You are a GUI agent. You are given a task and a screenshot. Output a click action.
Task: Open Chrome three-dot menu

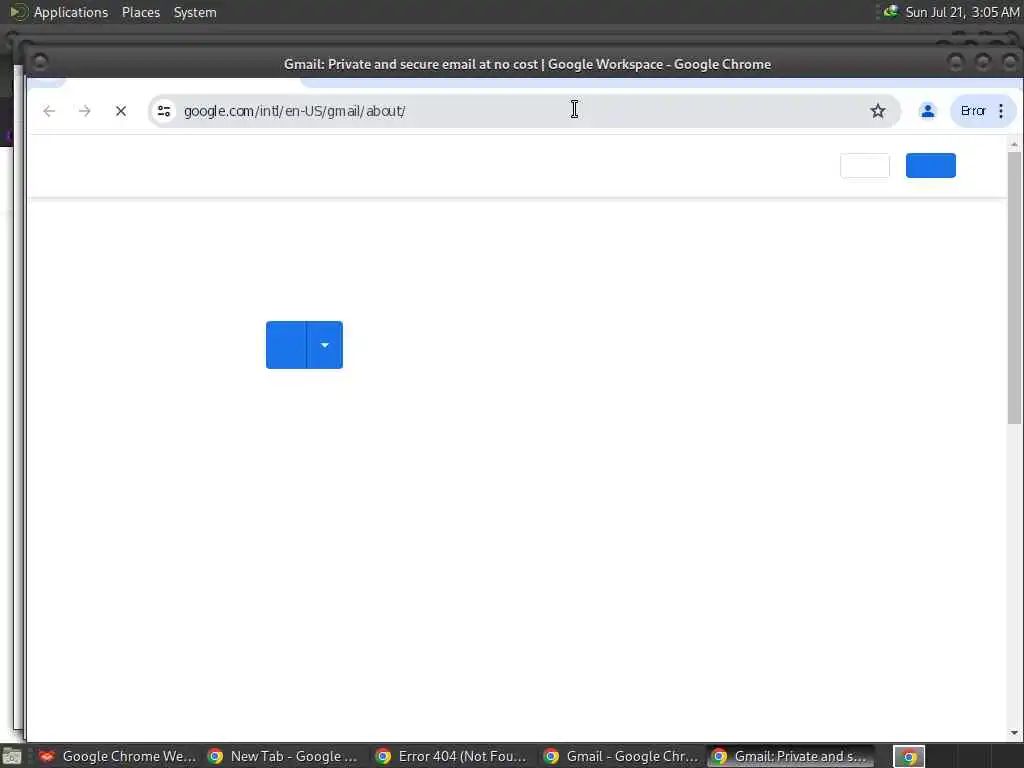point(1001,111)
